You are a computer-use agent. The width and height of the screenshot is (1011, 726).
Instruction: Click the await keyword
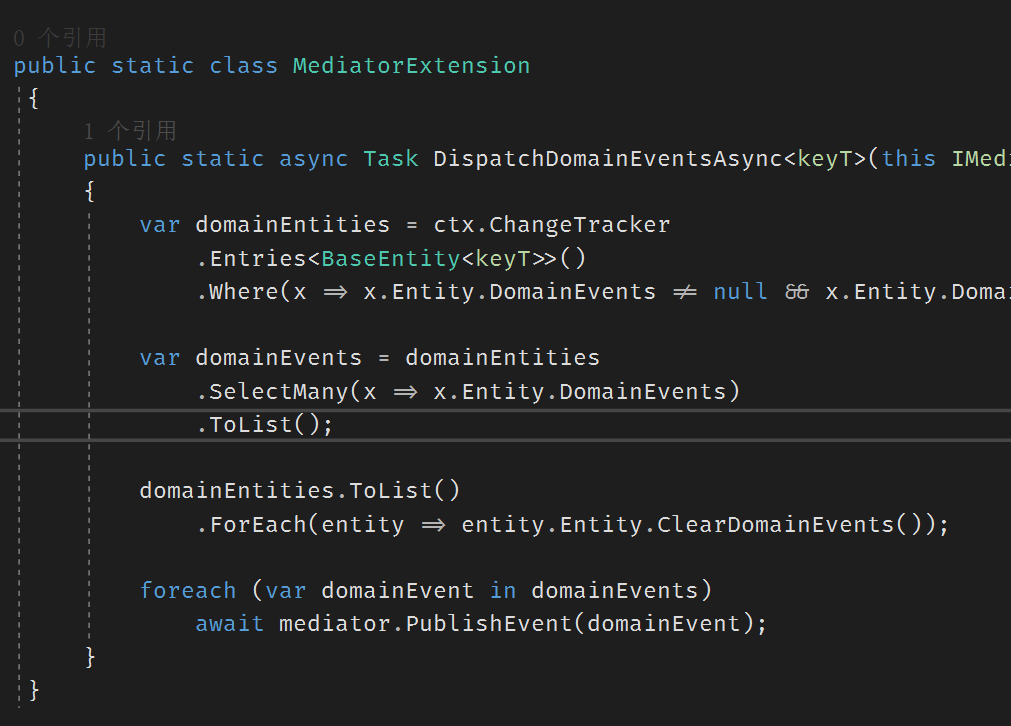point(229,624)
